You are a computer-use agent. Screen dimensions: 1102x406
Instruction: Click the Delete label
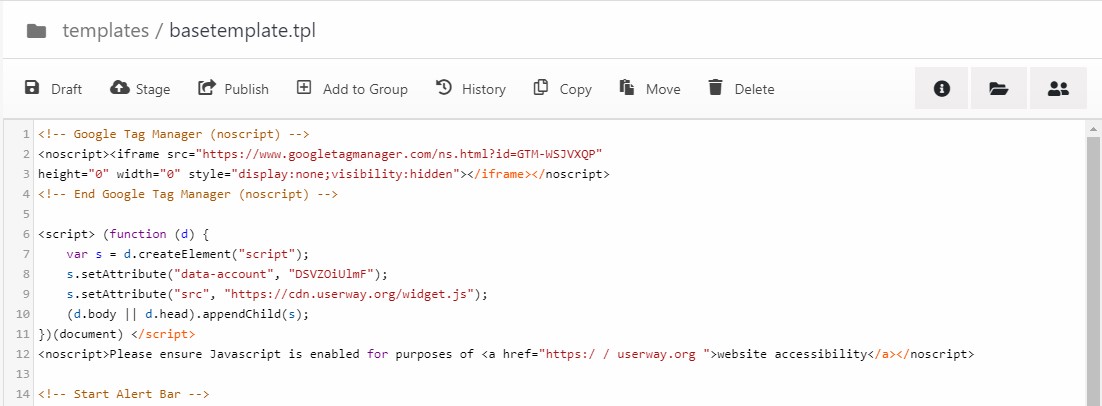point(755,89)
